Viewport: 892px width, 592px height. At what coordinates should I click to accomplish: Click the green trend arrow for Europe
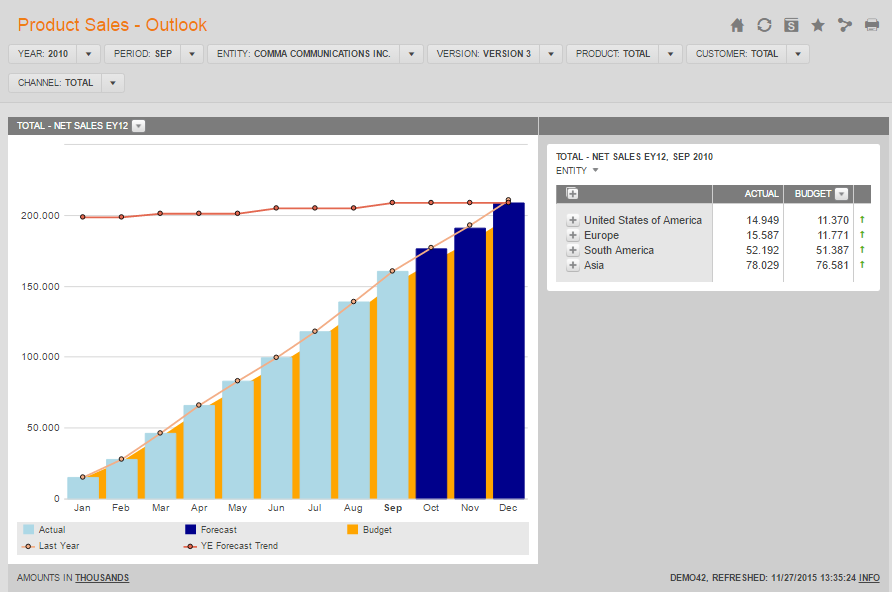pos(862,235)
